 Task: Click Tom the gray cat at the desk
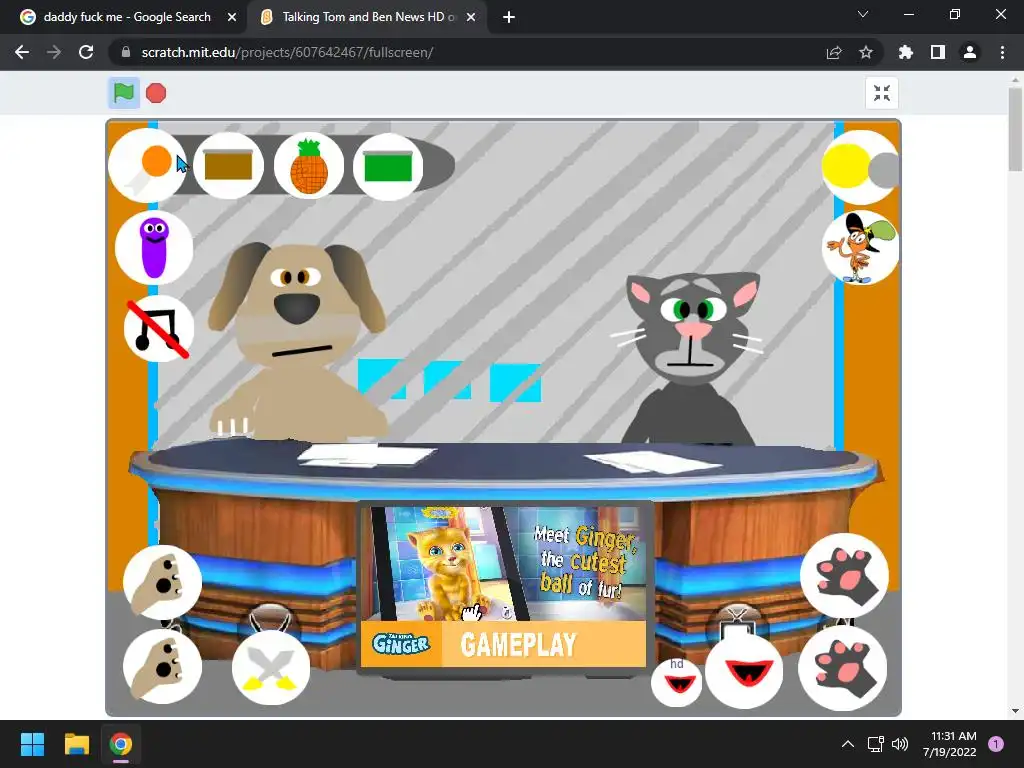click(691, 358)
